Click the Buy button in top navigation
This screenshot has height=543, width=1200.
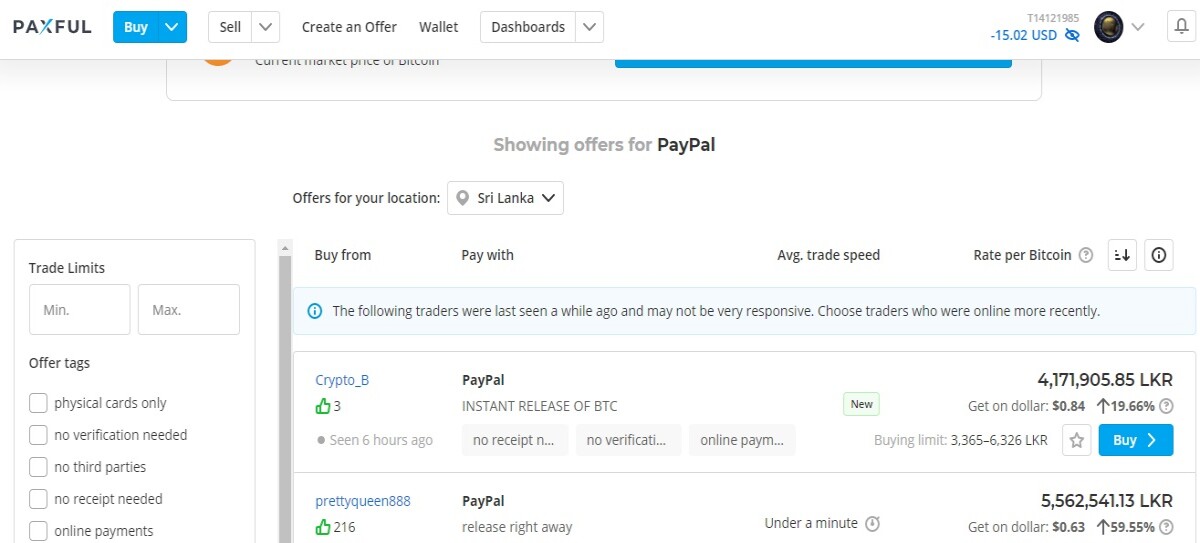[x=136, y=27]
